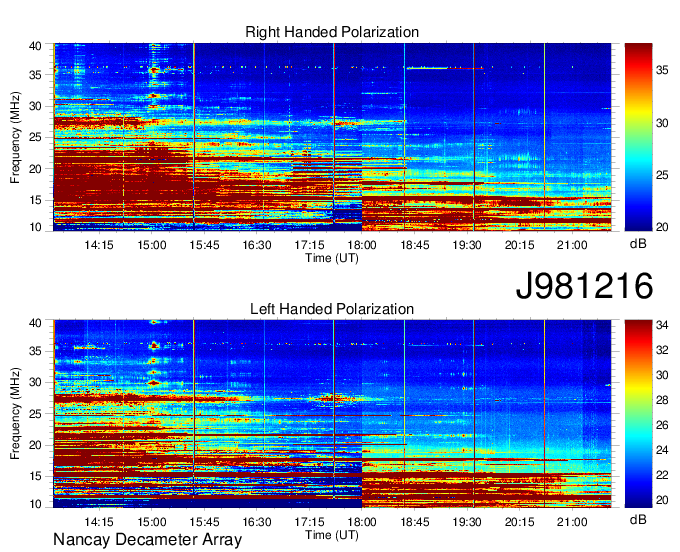Click the right-handed spectrogram plot area

(332, 137)
